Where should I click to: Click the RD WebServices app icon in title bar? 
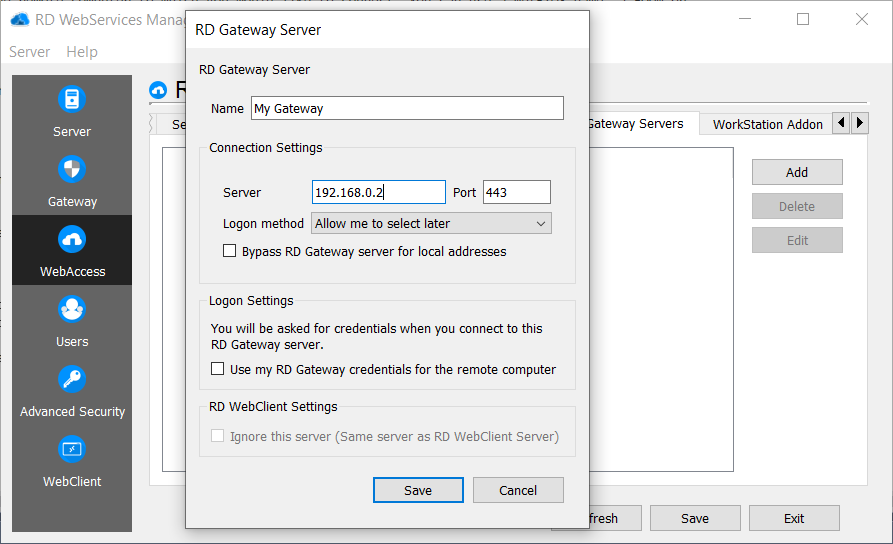point(20,19)
